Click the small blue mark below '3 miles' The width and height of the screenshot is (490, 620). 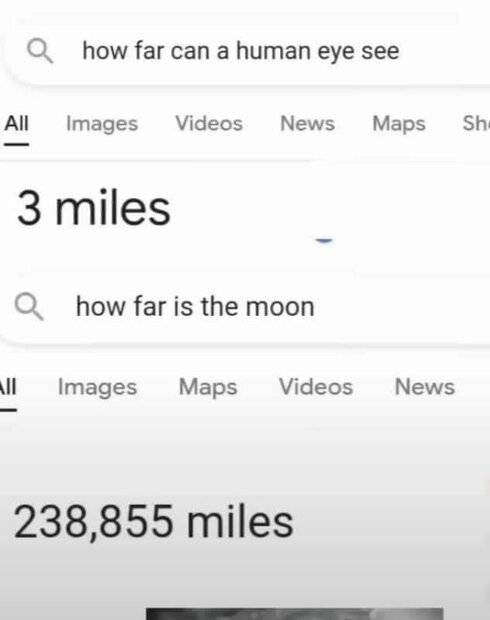pyautogui.click(x=324, y=240)
